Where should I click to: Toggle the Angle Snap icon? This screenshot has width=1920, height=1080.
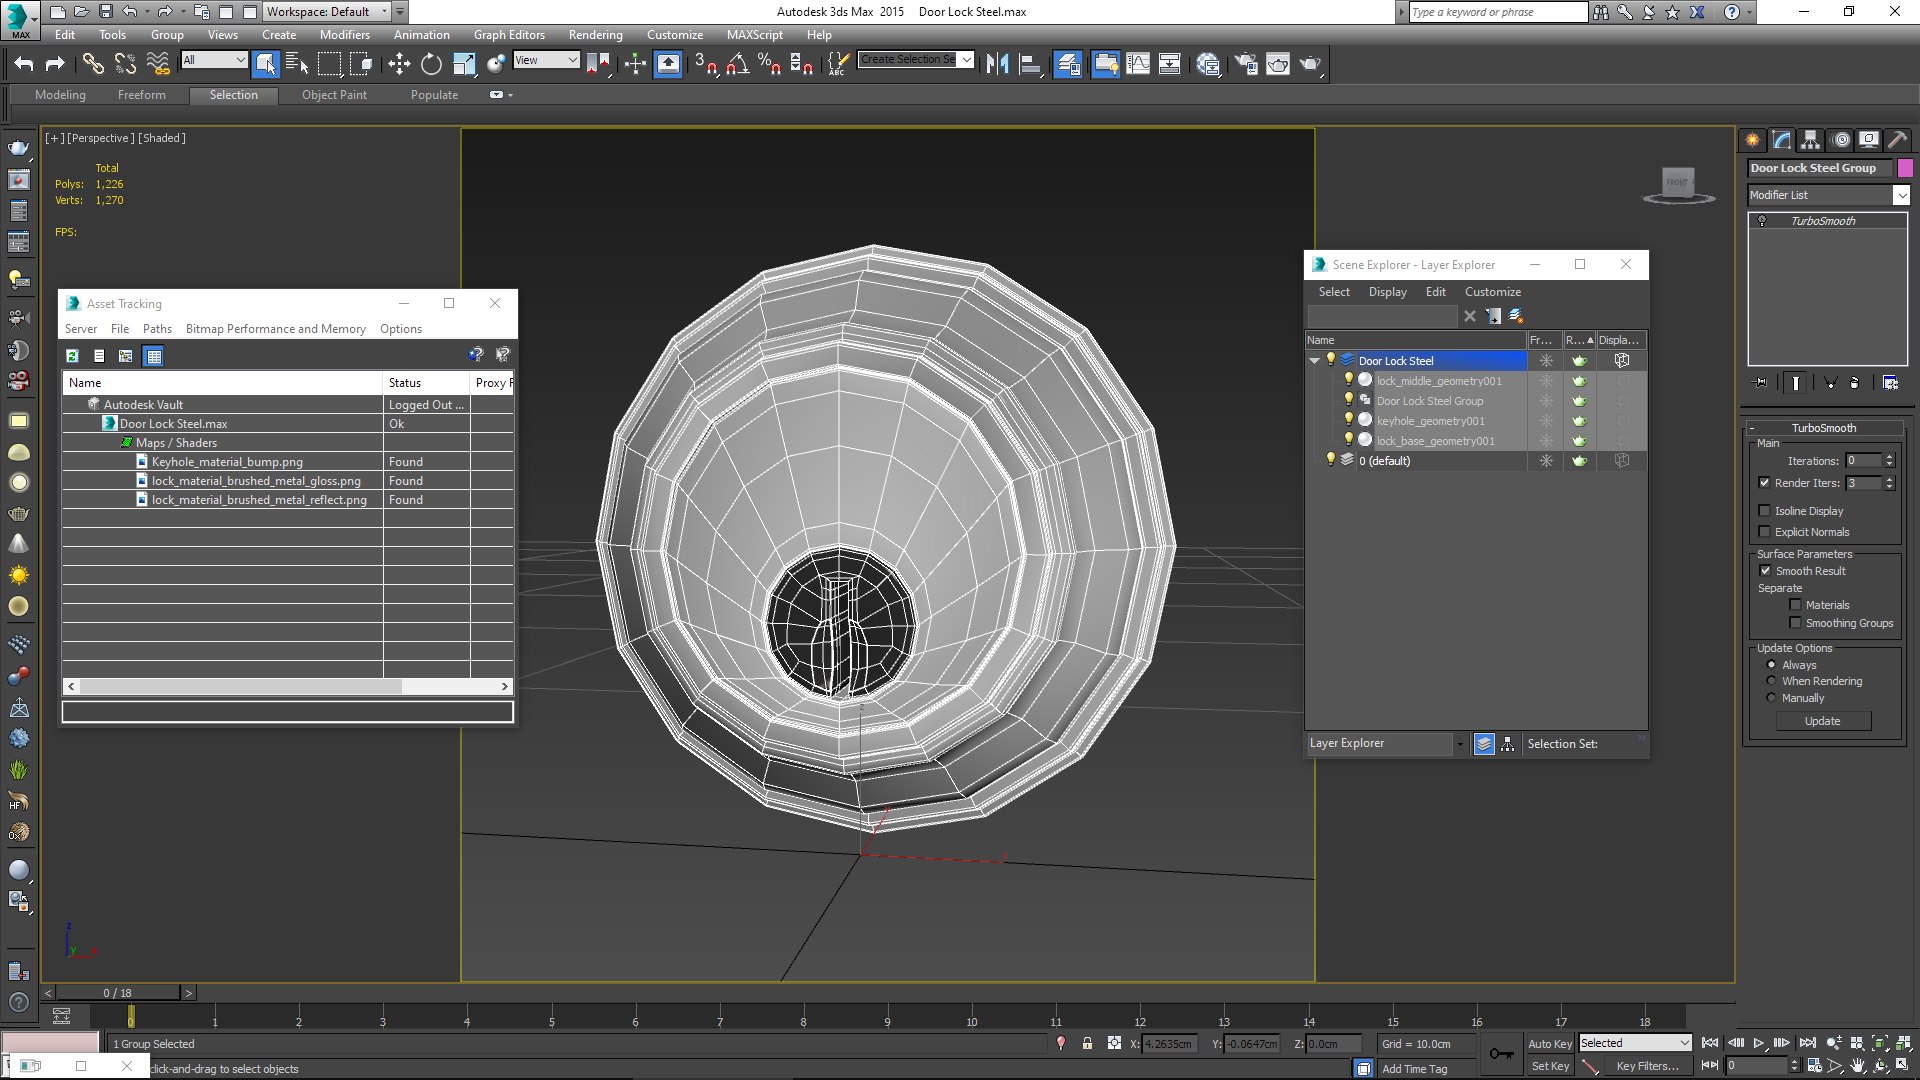coord(737,64)
